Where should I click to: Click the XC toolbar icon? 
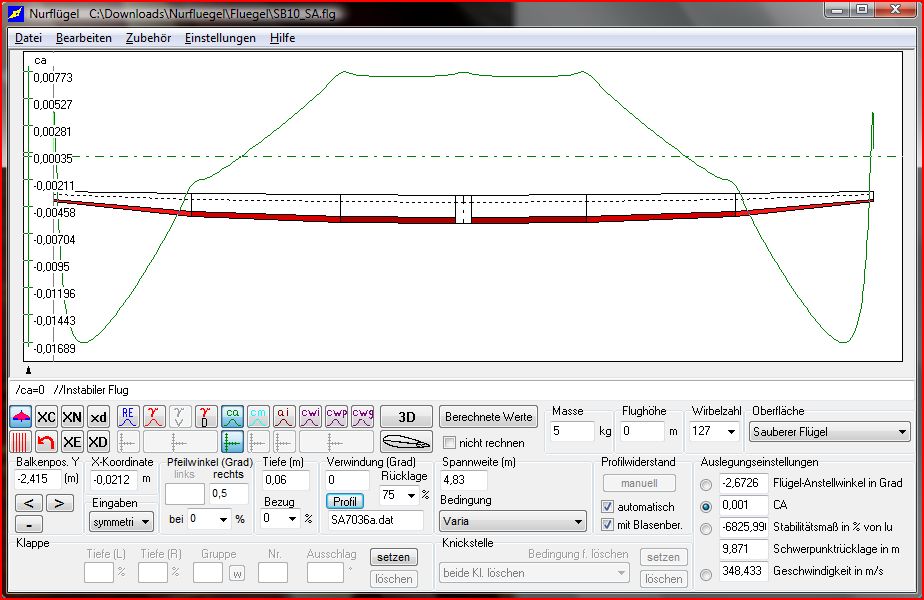coord(46,417)
